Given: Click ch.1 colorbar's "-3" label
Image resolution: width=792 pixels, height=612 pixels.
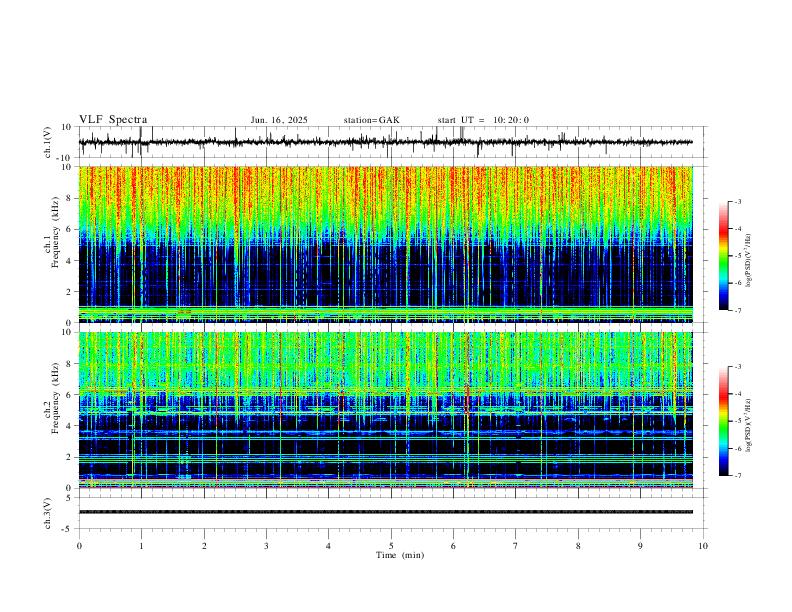Looking at the screenshot, I should [x=737, y=202].
